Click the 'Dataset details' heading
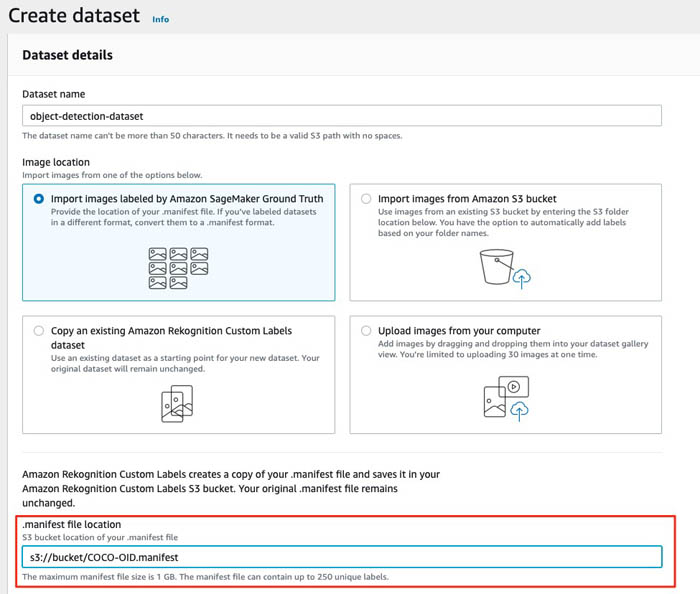This screenshot has width=700, height=594. coord(67,55)
